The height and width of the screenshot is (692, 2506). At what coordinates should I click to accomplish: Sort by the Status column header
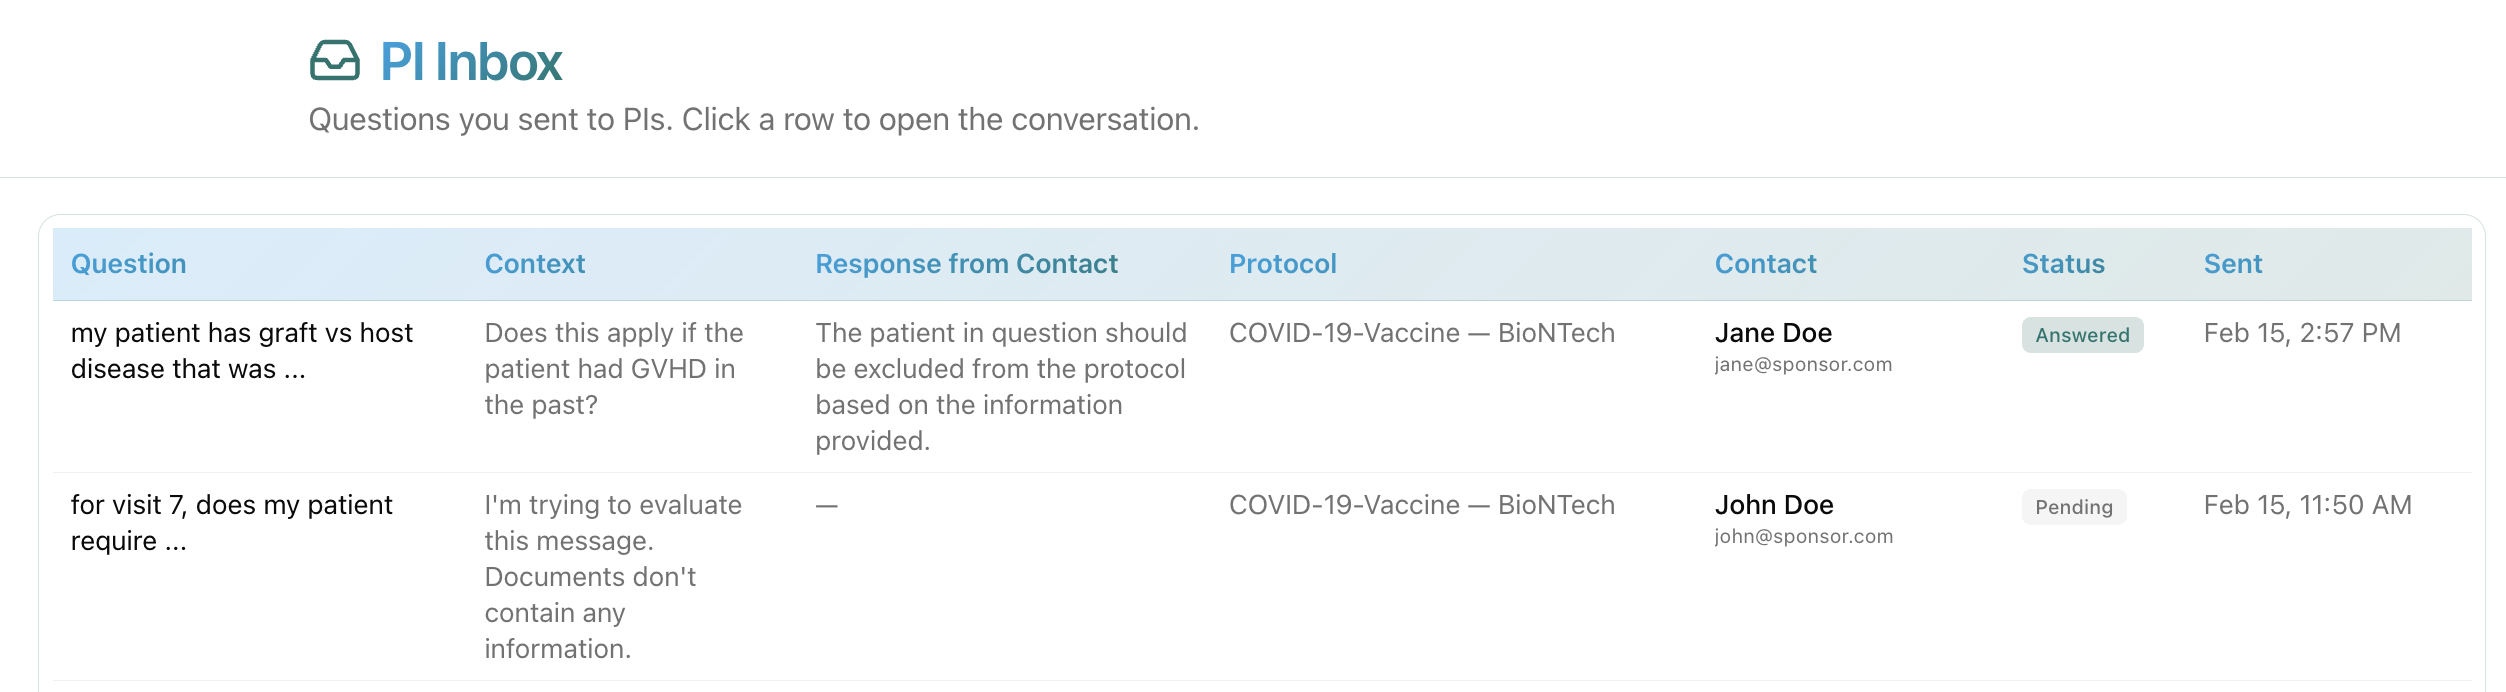2063,264
